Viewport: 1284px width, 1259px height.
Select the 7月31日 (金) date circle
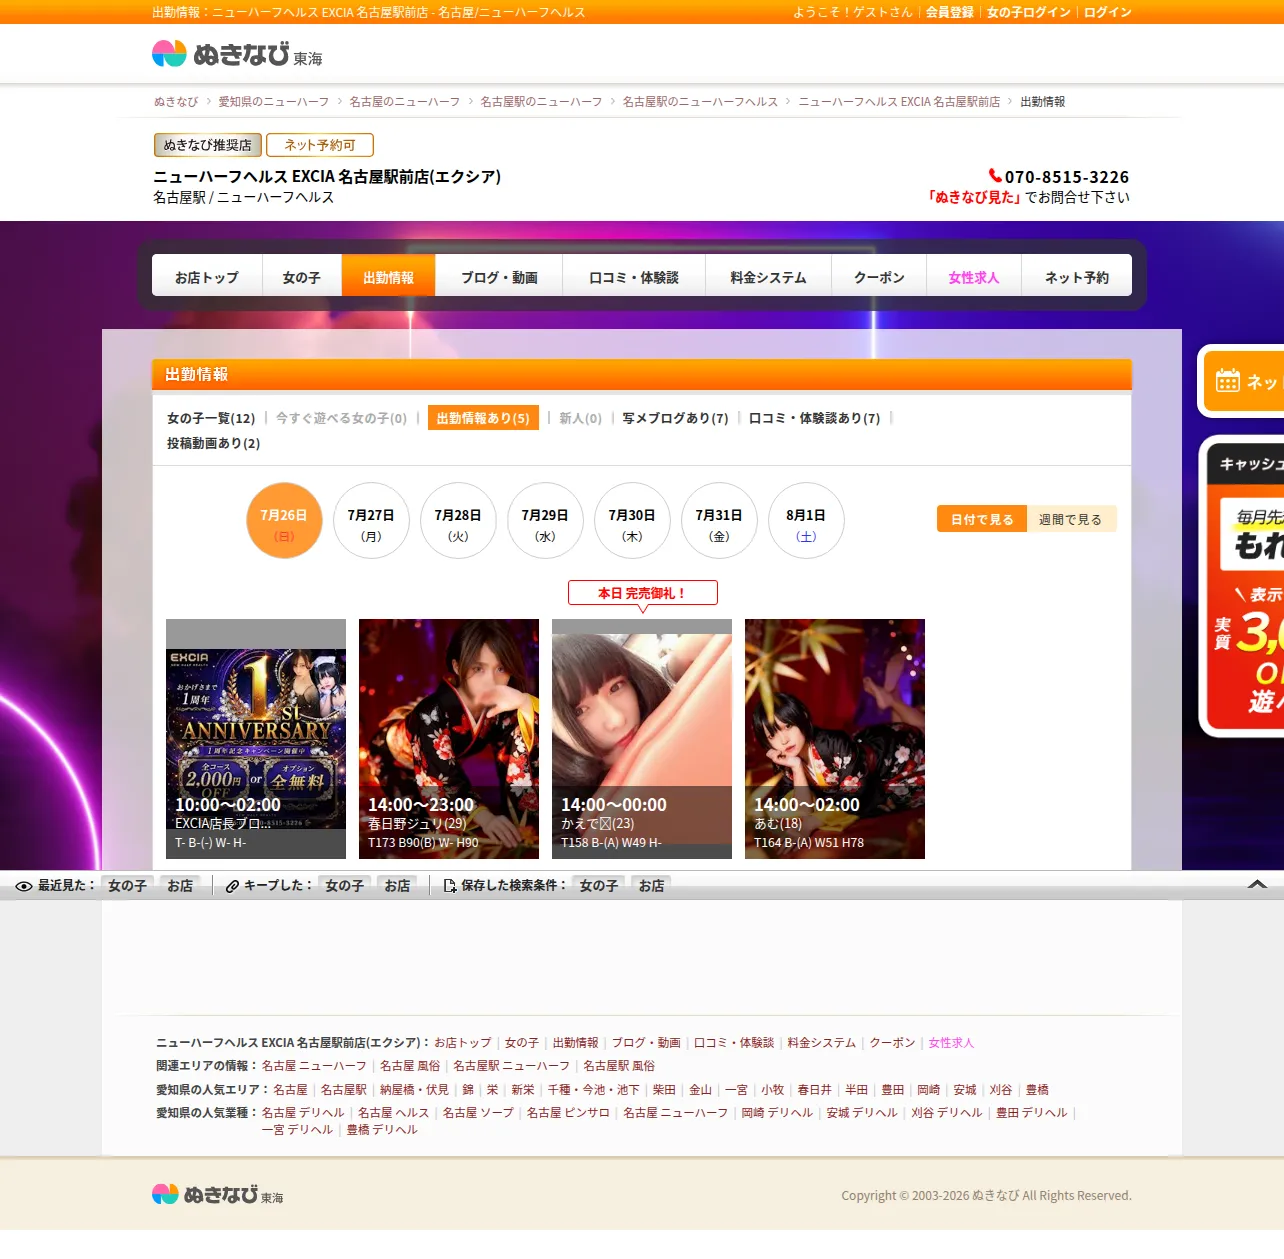pyautogui.click(x=719, y=521)
